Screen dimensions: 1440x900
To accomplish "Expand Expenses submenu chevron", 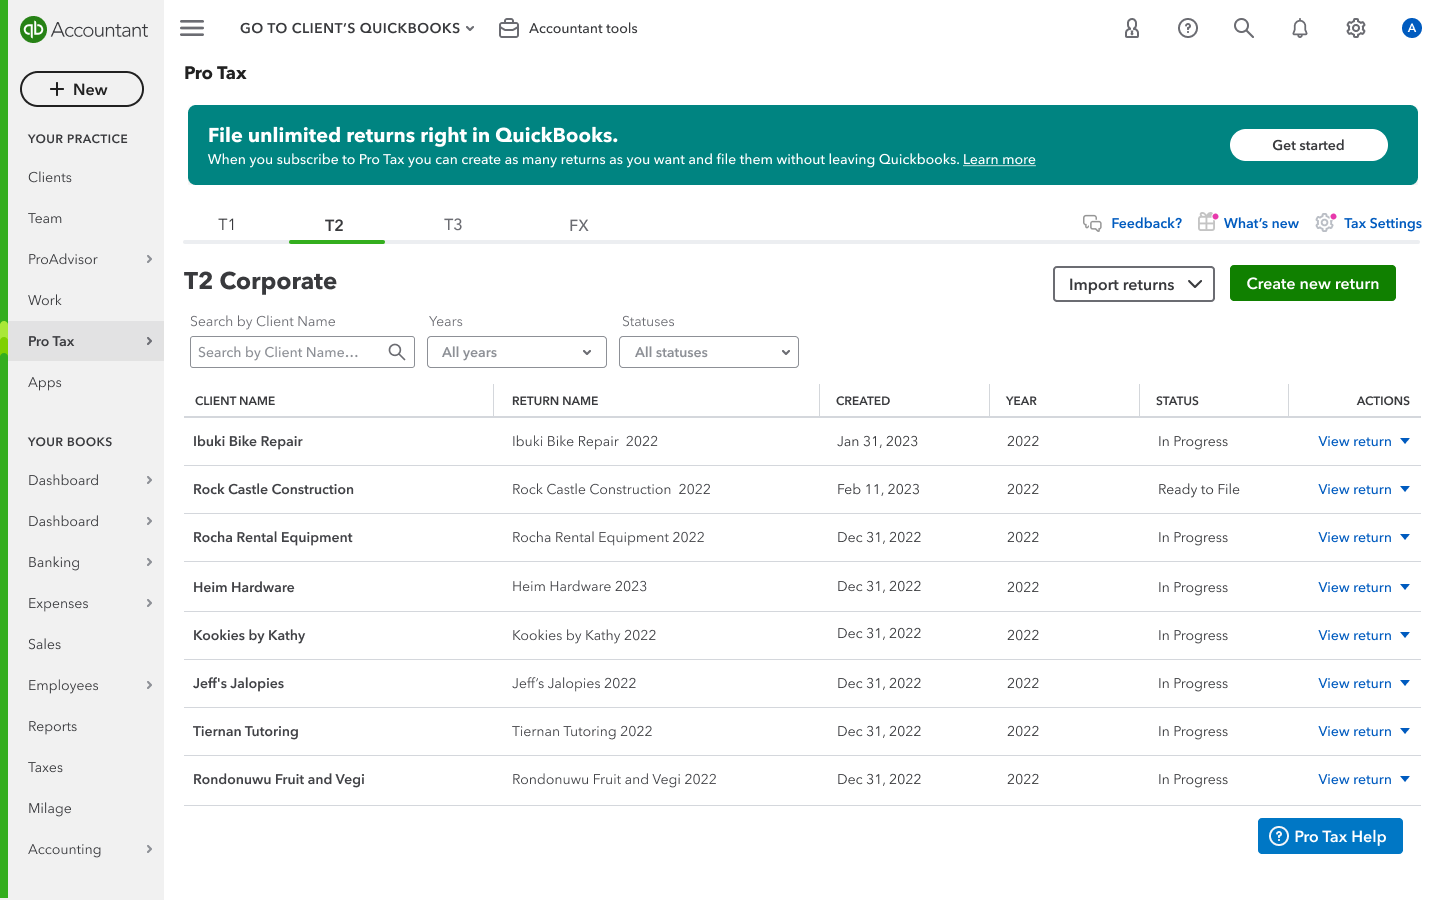I will pyautogui.click(x=149, y=603).
